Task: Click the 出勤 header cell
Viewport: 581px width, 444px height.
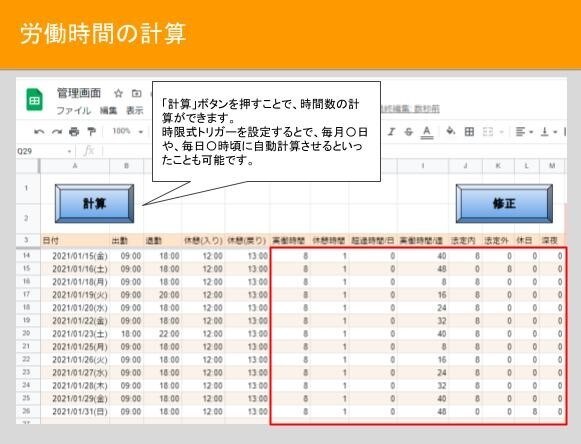Action: click(126, 241)
